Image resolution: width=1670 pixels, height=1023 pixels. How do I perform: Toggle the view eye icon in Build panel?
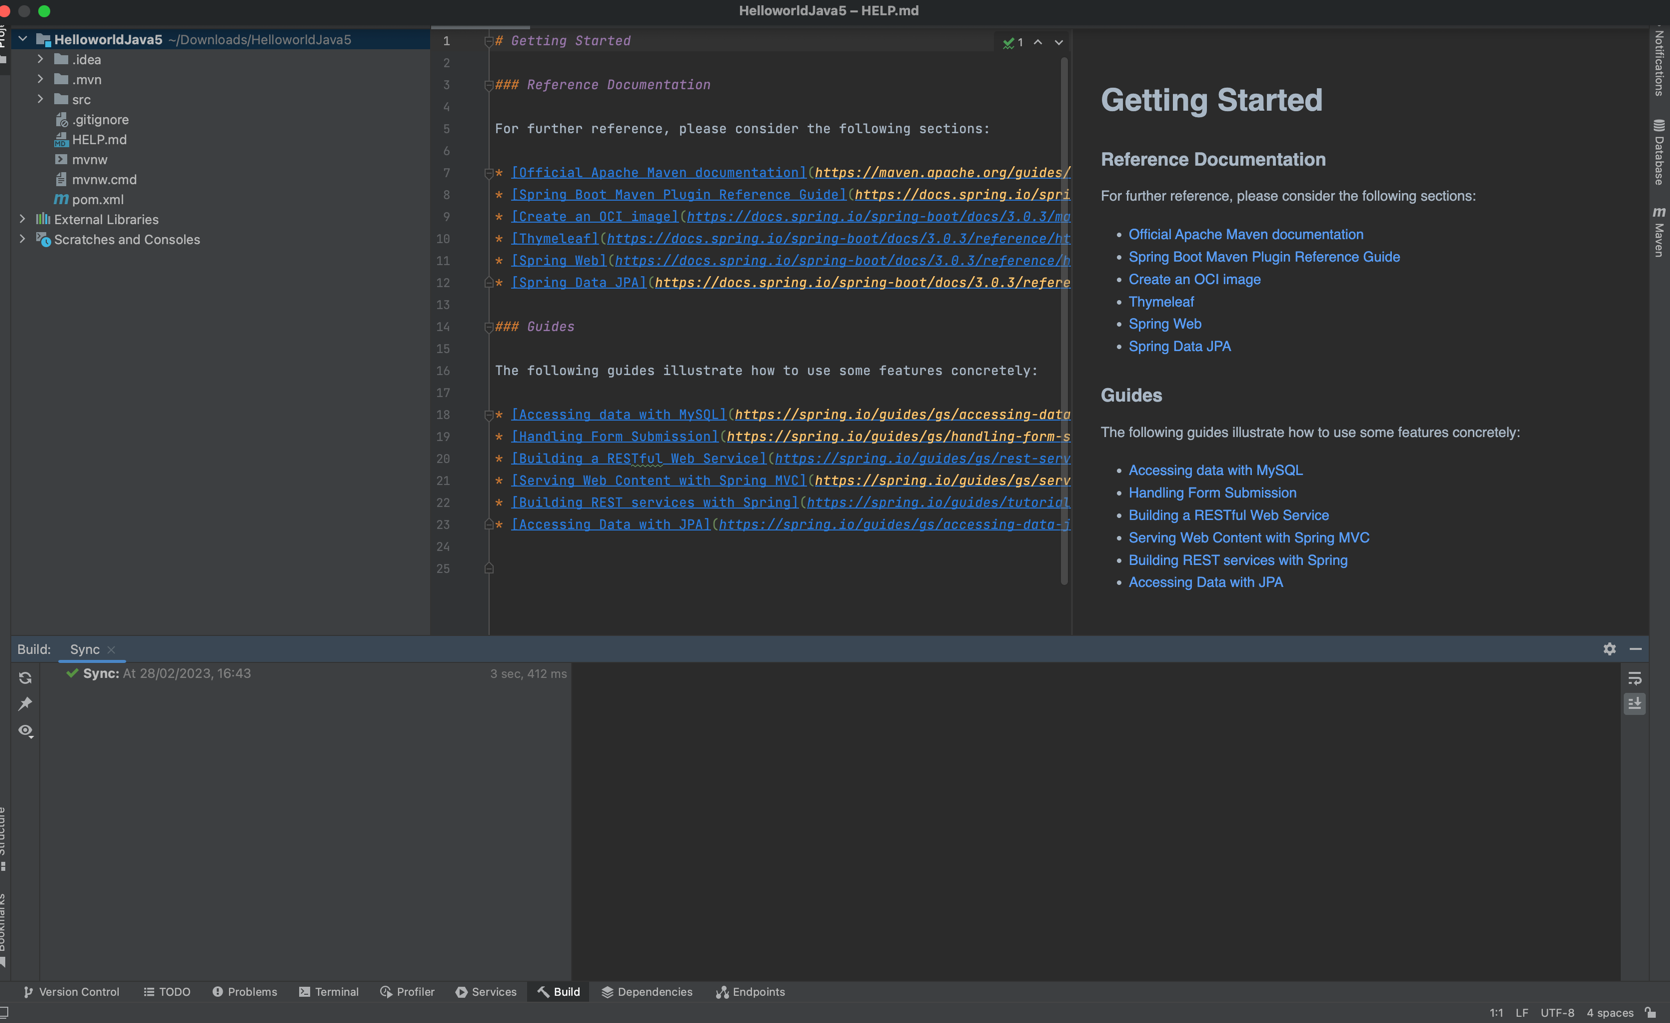click(25, 731)
